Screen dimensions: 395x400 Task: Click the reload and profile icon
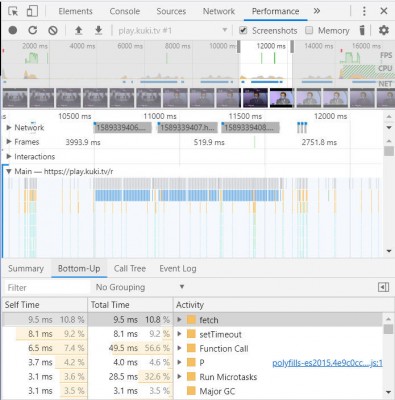click(x=32, y=31)
